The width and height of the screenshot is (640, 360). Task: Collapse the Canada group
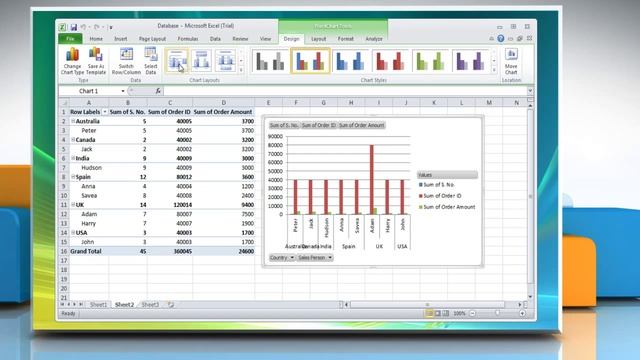coord(73,140)
